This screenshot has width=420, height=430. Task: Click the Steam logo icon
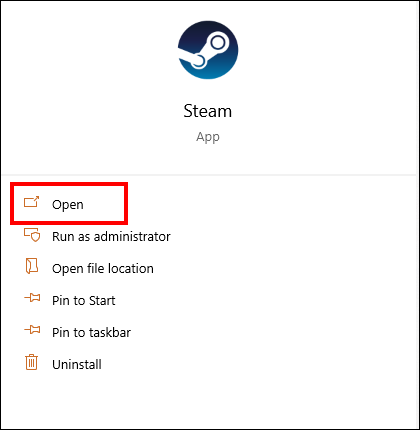pos(208,50)
